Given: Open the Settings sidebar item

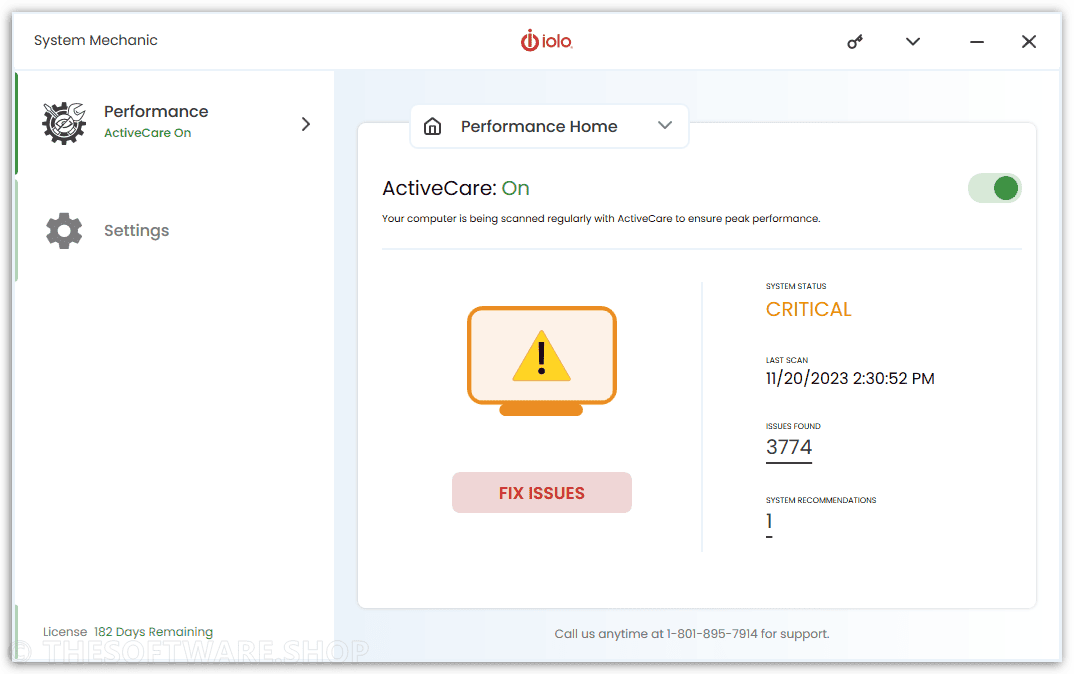Looking at the screenshot, I should tap(175, 230).
